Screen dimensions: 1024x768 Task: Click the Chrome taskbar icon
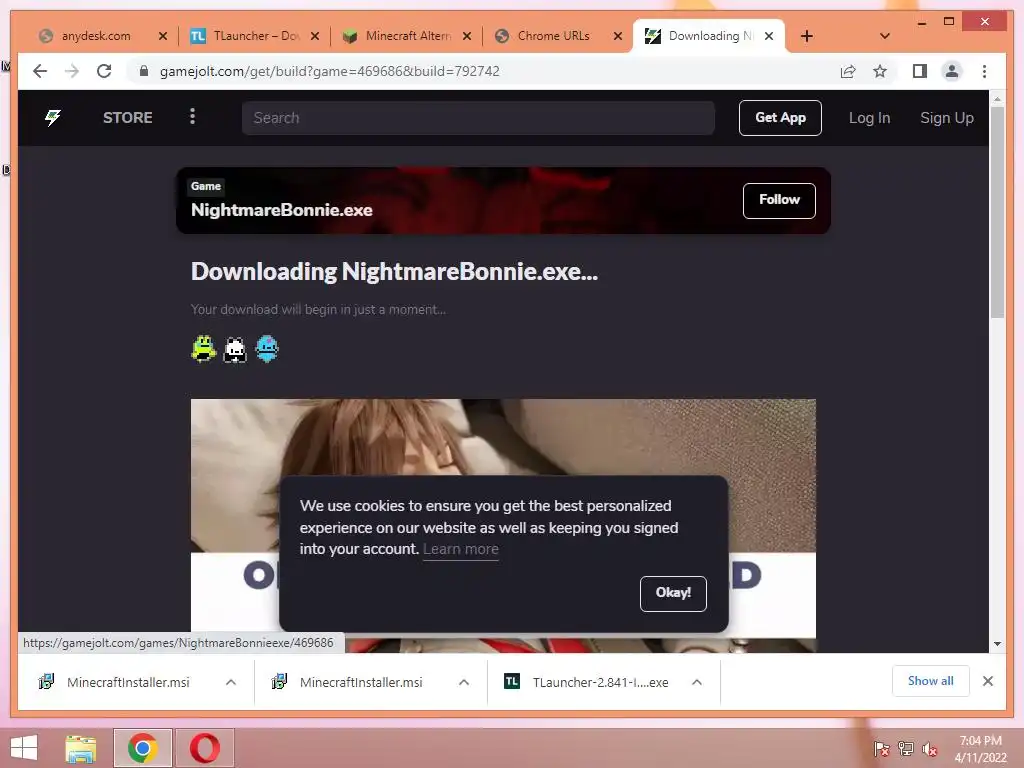point(142,748)
